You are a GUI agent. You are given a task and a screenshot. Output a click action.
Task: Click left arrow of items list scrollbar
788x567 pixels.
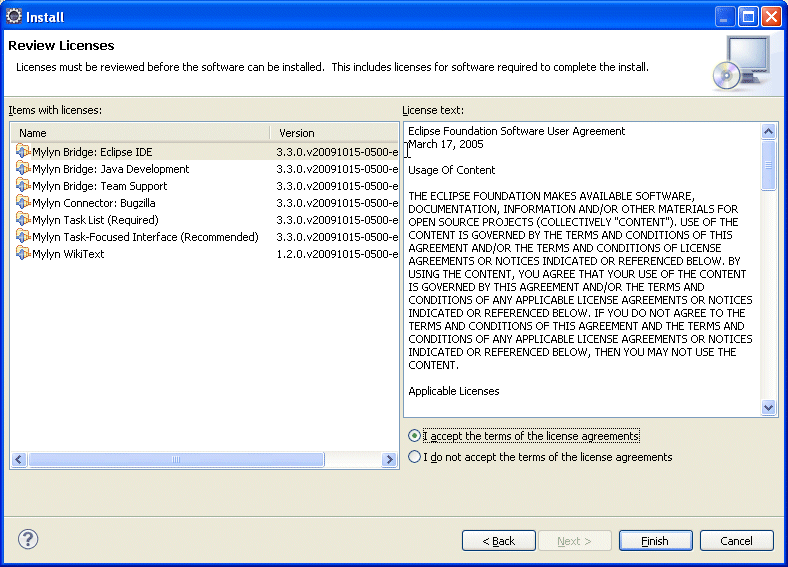pyautogui.click(x=19, y=459)
